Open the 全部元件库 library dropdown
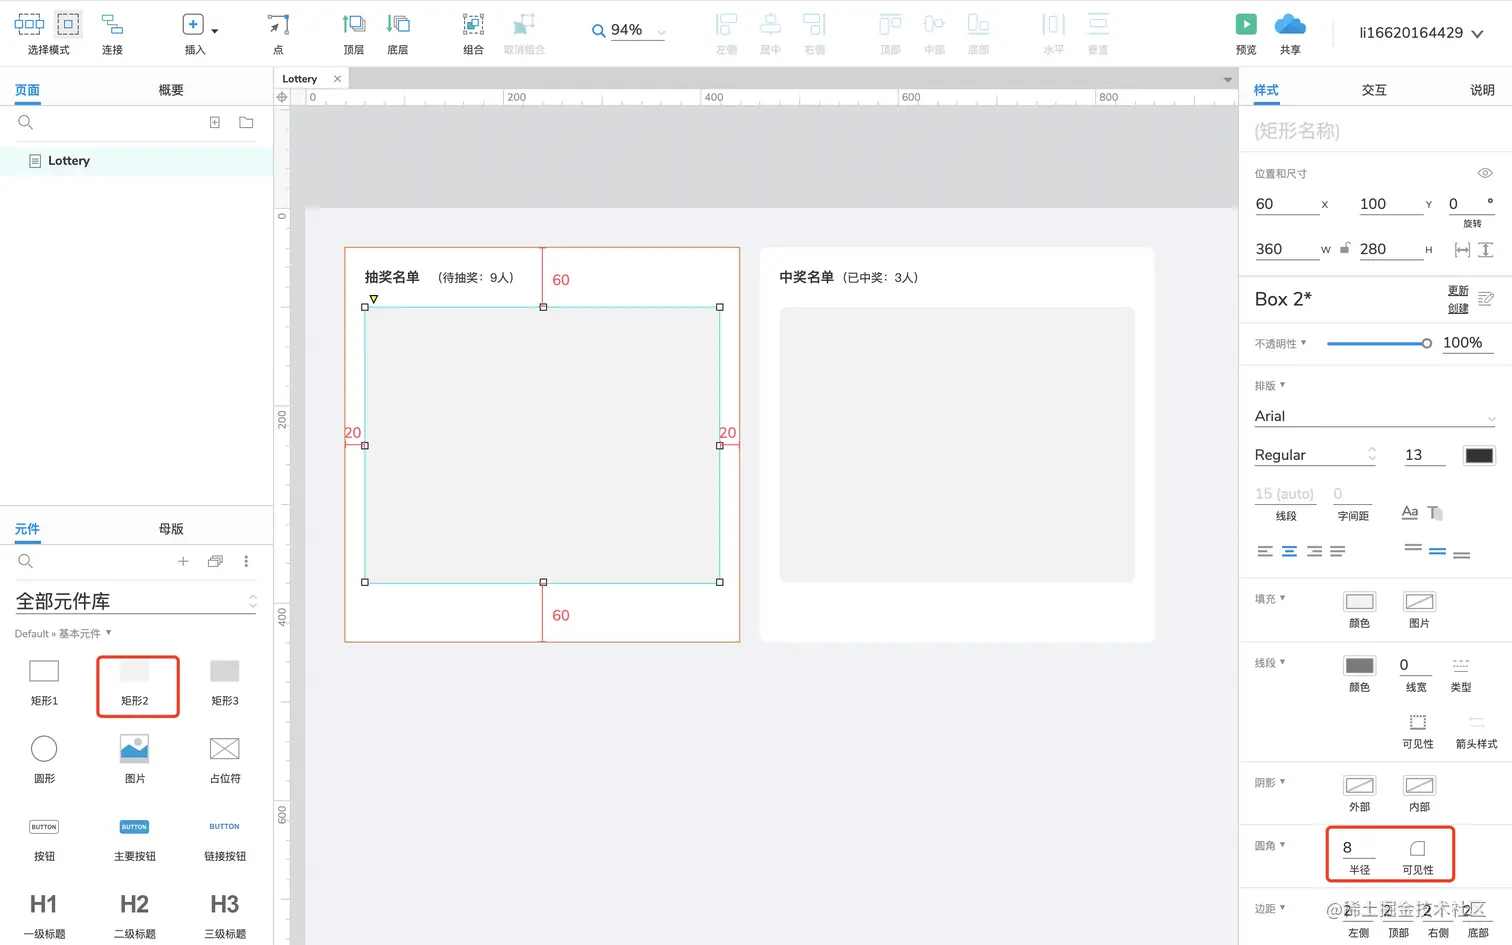The height and width of the screenshot is (945, 1512). 136,601
